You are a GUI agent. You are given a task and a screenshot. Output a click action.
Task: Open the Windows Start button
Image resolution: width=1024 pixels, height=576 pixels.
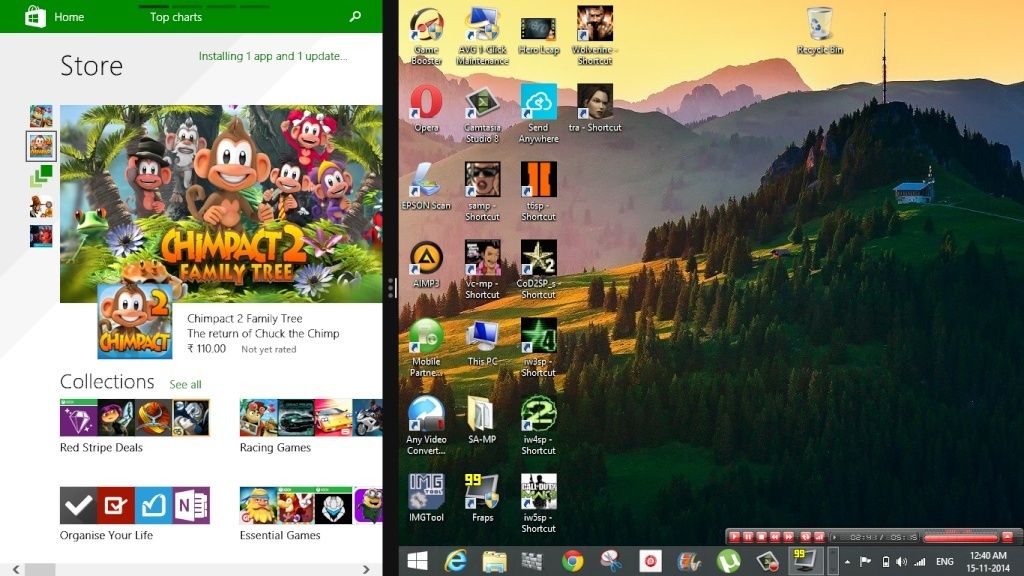417,561
